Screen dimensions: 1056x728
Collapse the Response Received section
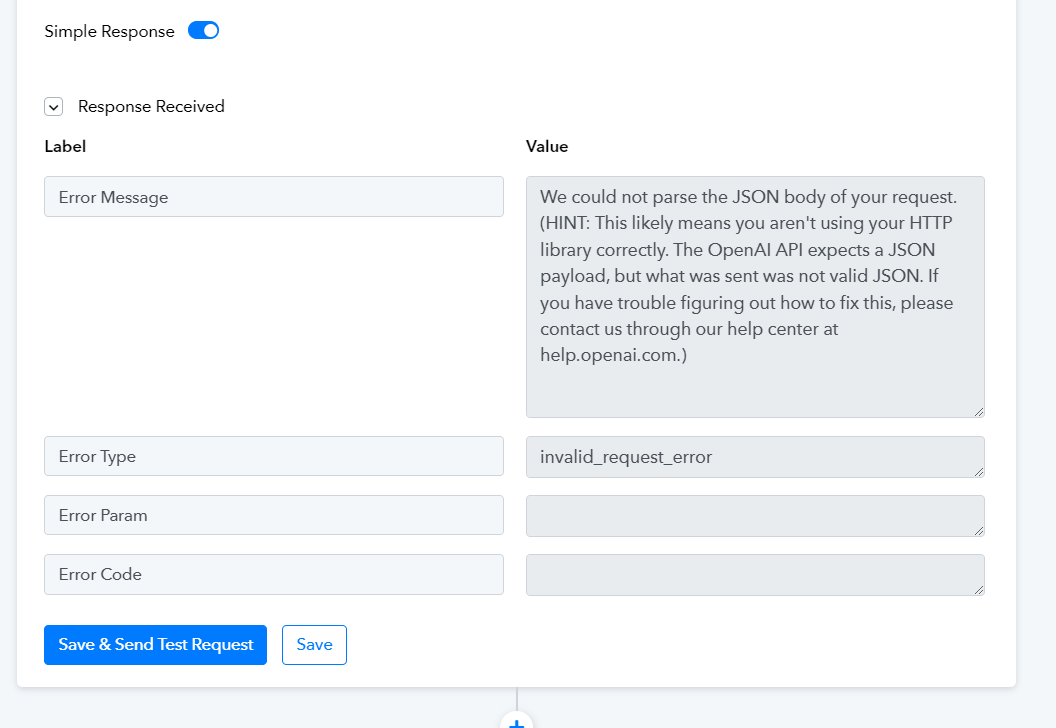(54, 106)
